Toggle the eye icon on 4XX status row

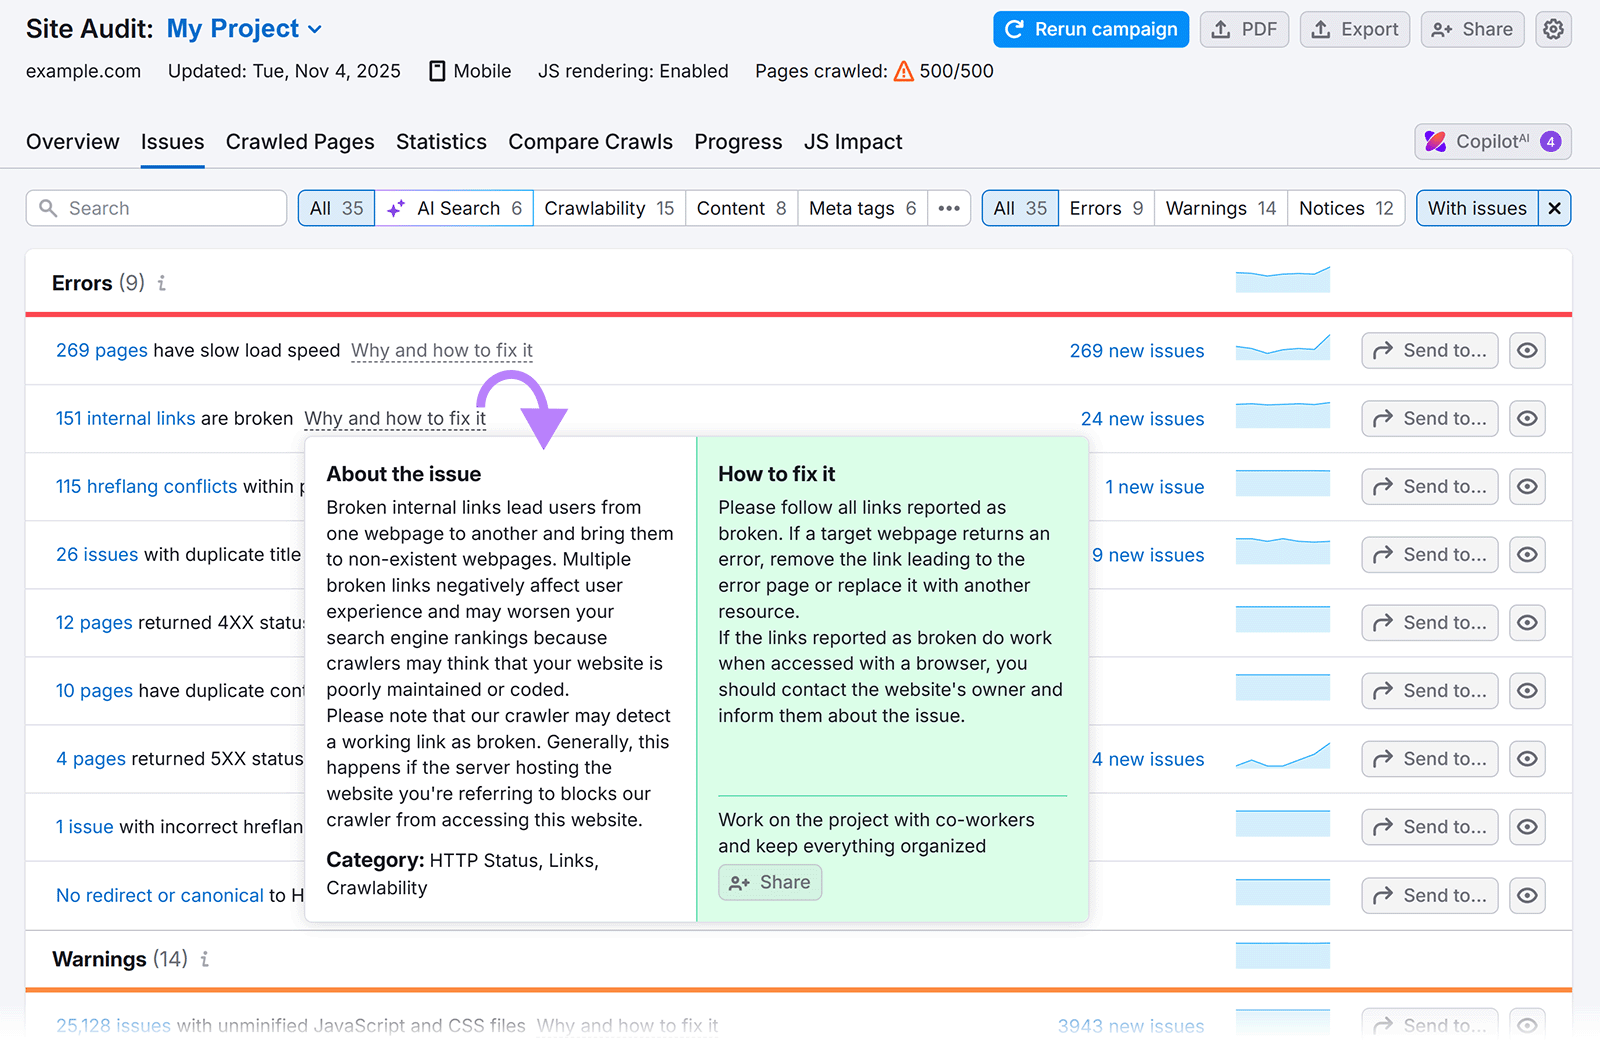coord(1527,622)
